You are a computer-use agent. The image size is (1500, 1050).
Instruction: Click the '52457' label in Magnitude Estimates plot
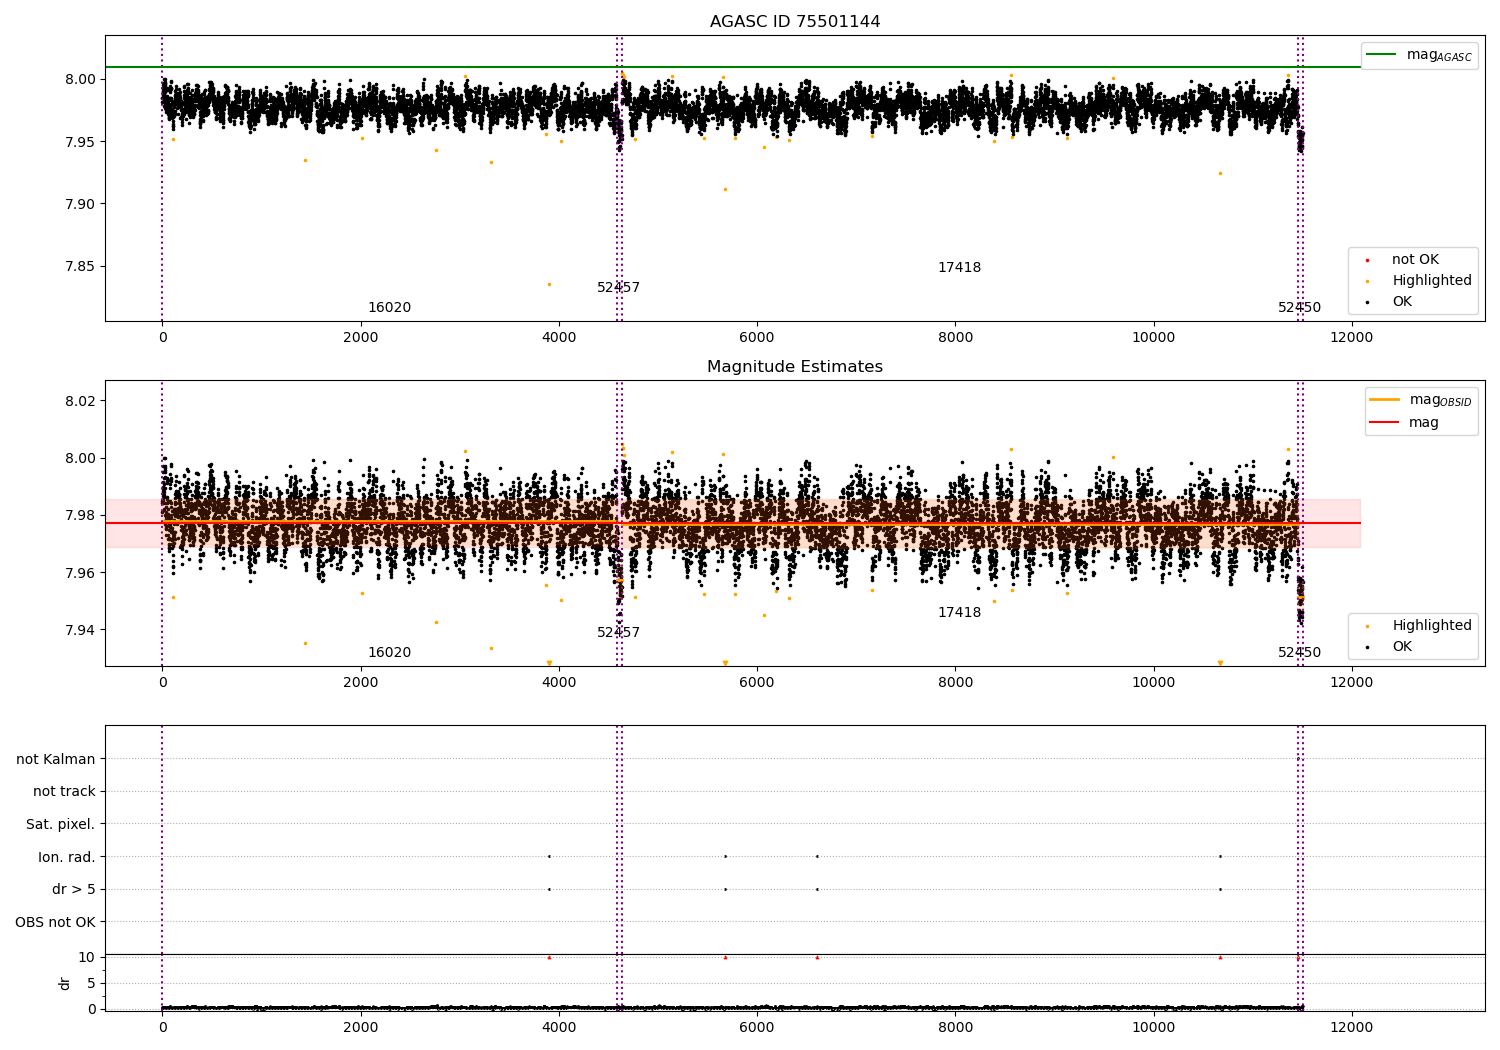[618, 633]
